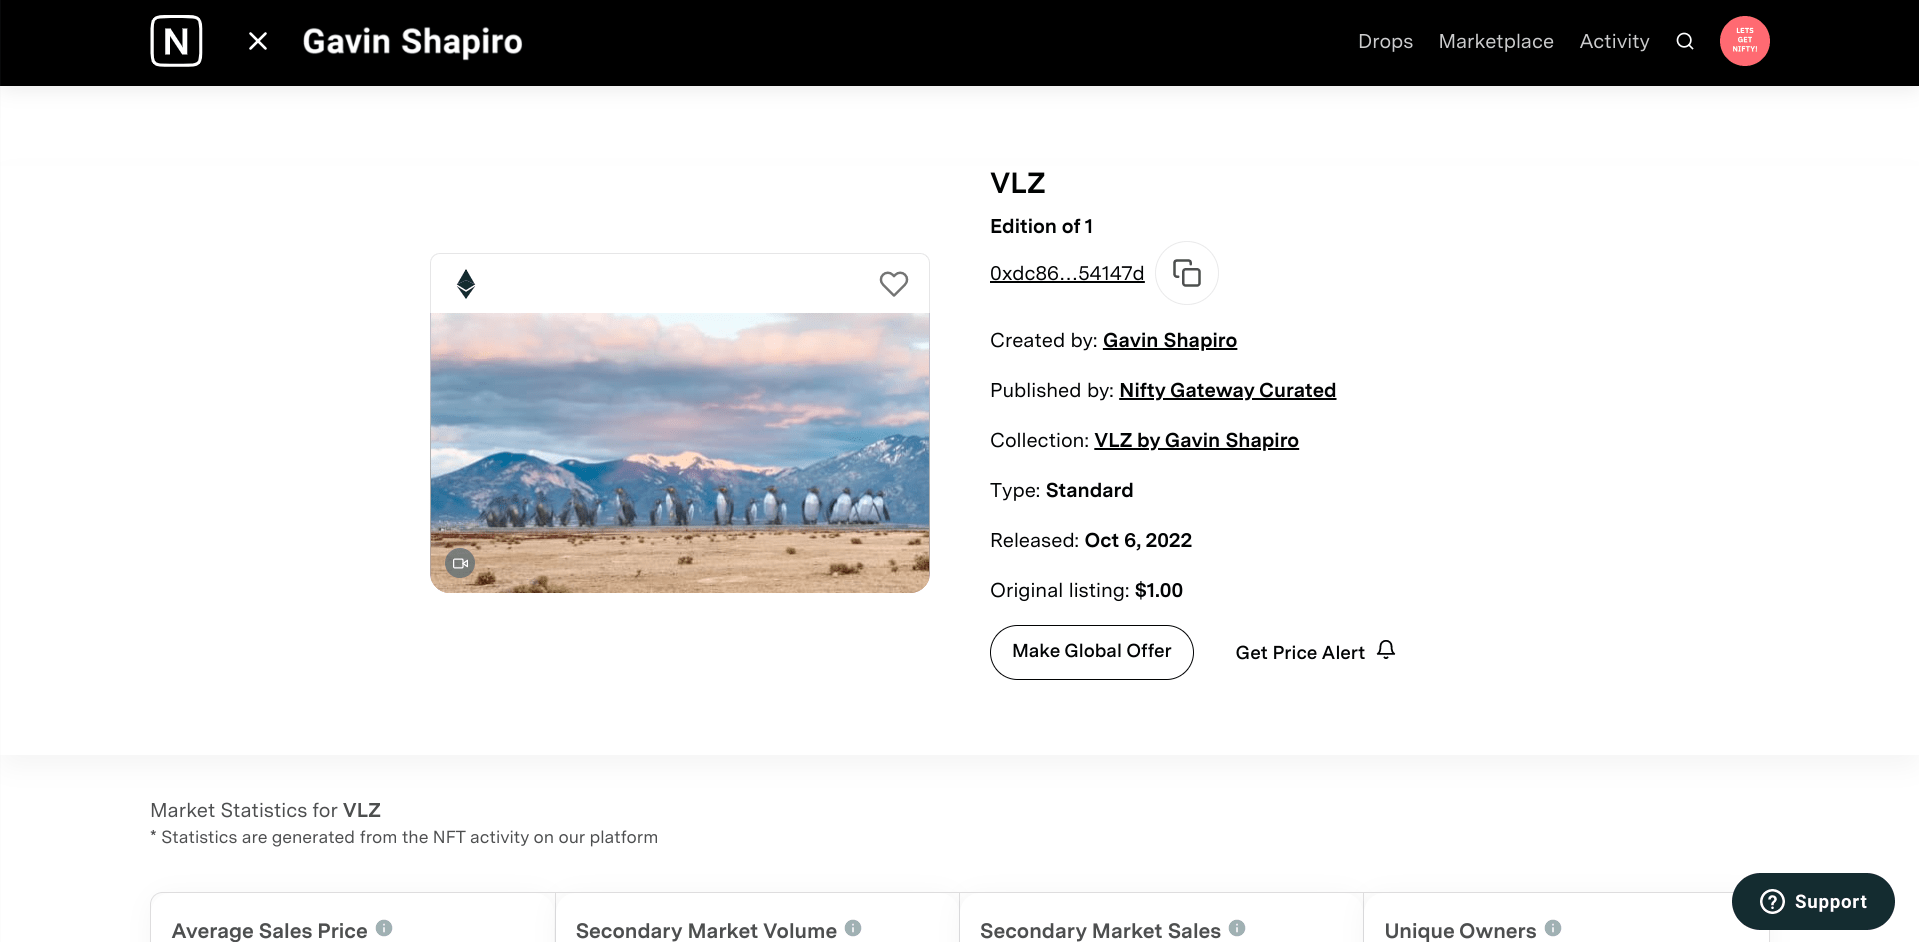
Task: Go to the Marketplace menu item
Action: point(1496,41)
